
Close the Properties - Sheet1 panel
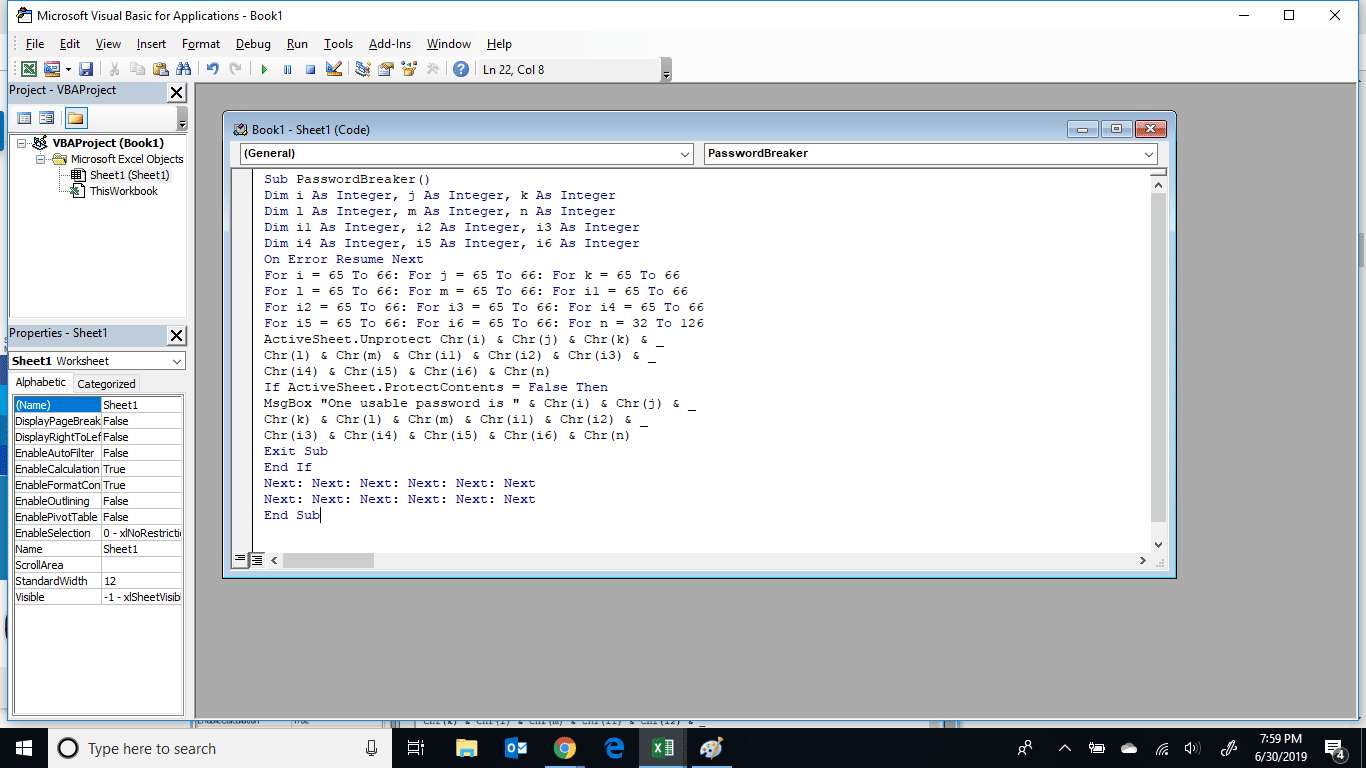coord(176,335)
